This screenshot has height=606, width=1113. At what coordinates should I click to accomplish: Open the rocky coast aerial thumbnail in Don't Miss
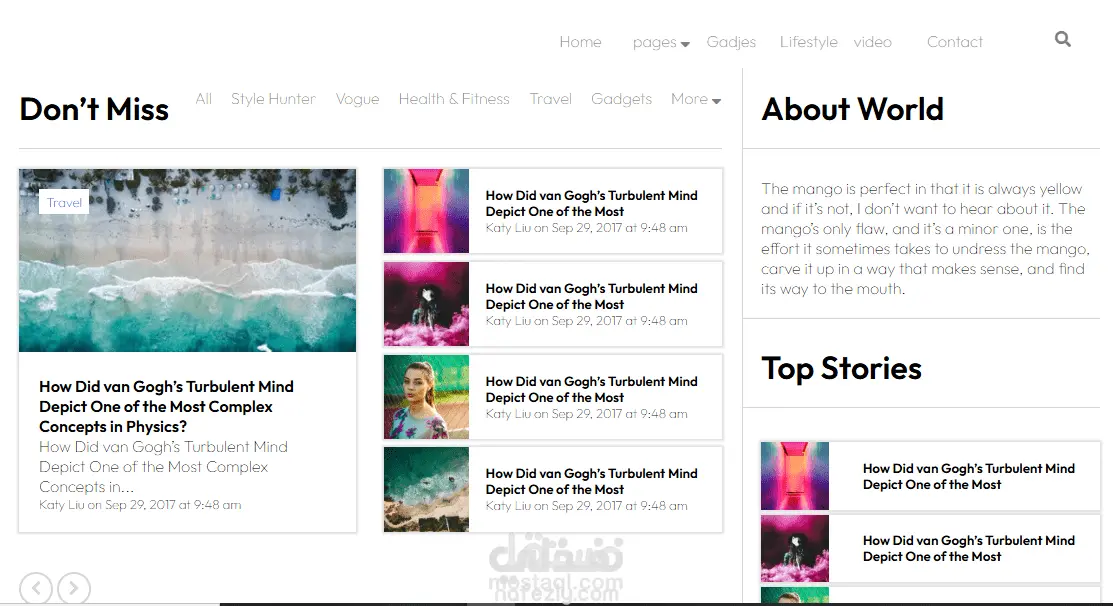(426, 489)
